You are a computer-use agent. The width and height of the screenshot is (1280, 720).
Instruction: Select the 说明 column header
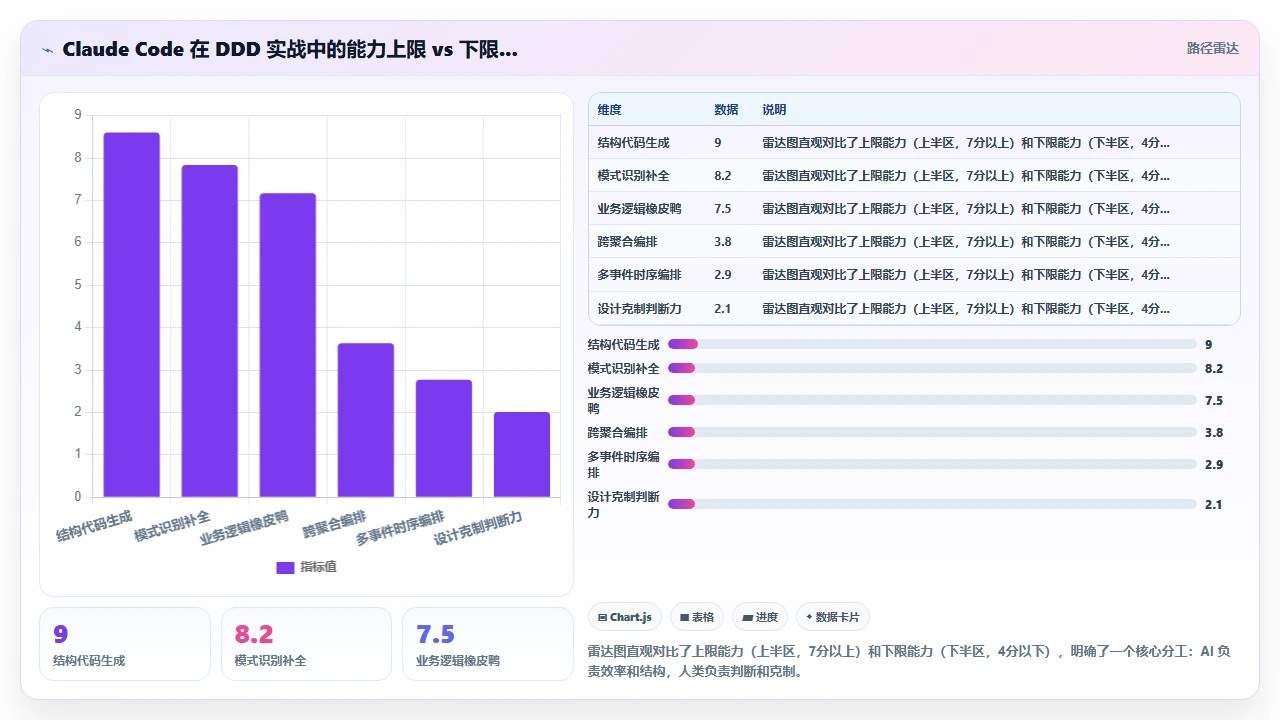[774, 109]
